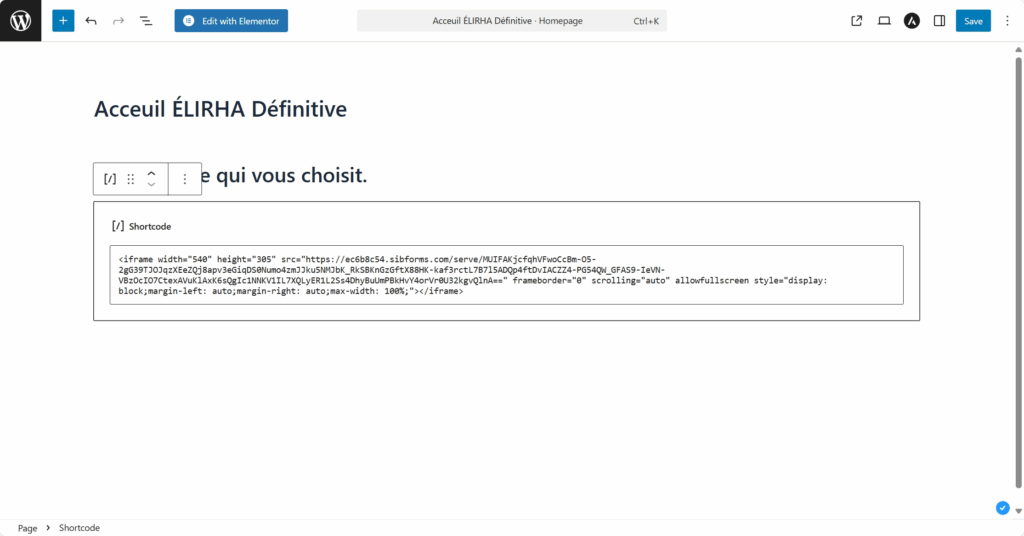Undo the last change

coord(91,20)
